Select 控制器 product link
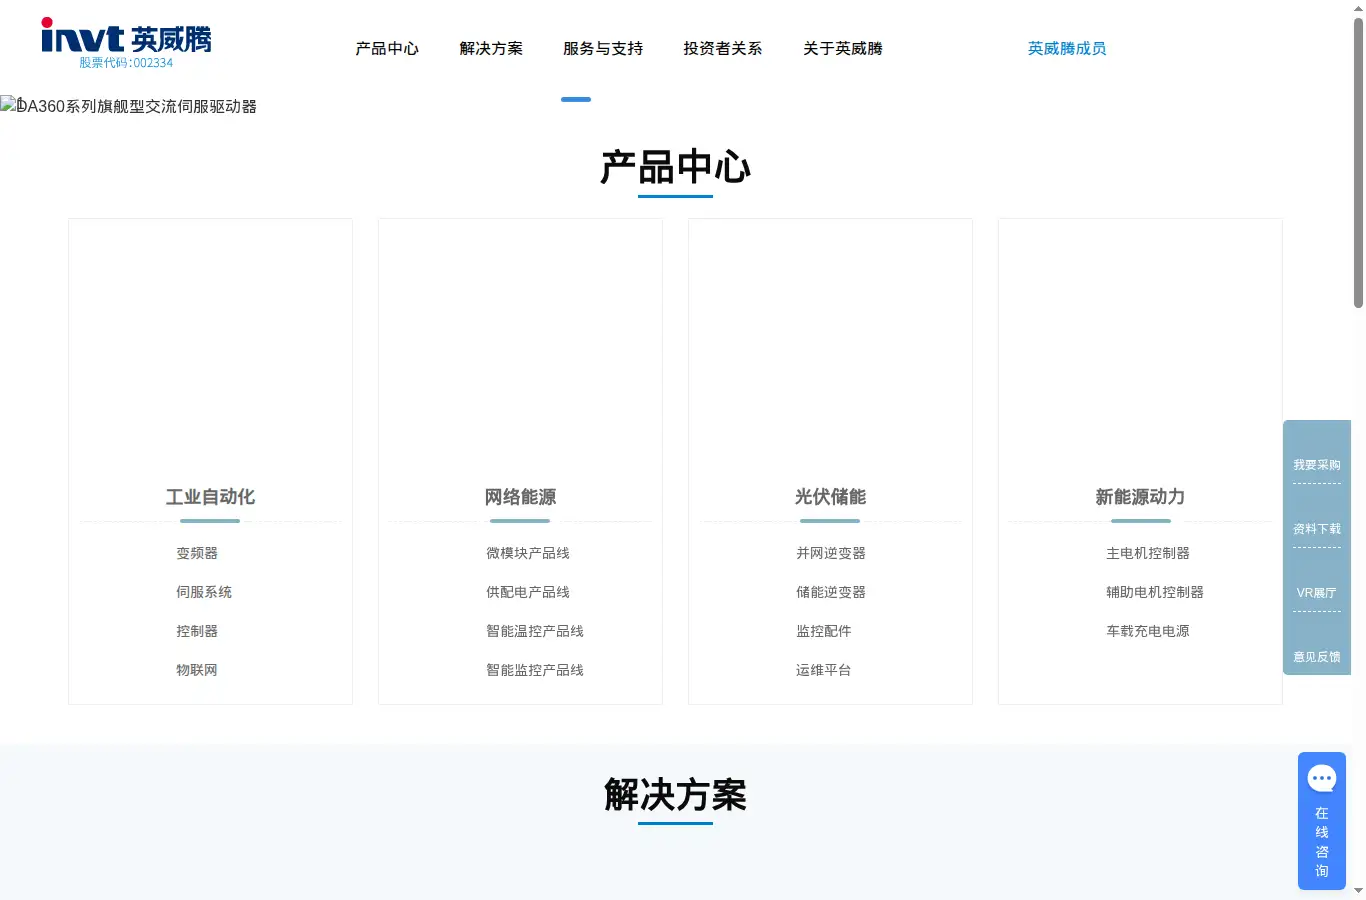Image resolution: width=1366 pixels, height=900 pixels. click(x=197, y=631)
